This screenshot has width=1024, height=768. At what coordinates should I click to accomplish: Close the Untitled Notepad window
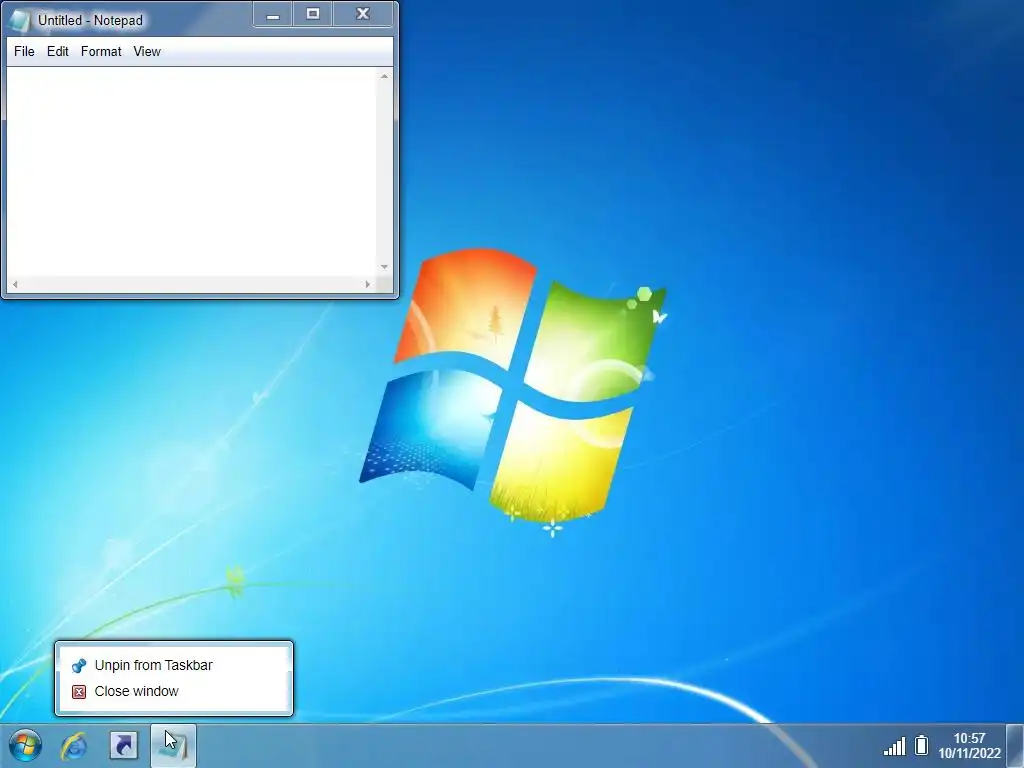click(x=363, y=14)
